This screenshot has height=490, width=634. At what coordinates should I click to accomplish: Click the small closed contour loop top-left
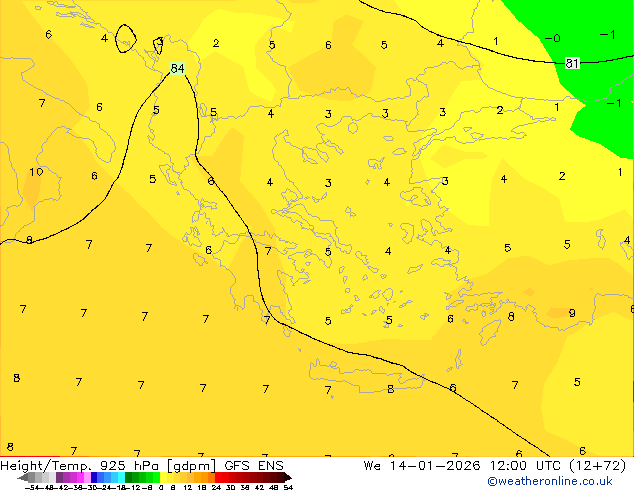pos(125,38)
